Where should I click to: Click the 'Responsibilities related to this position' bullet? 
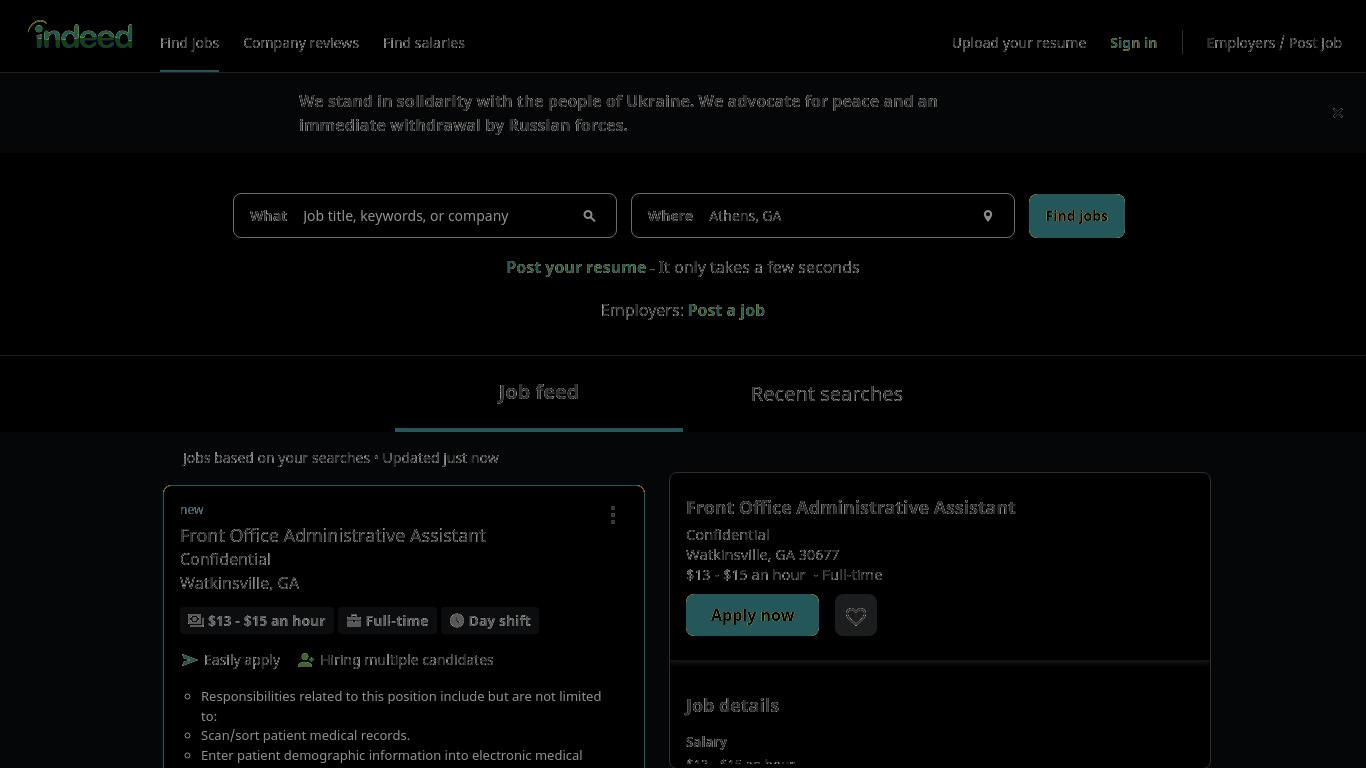pos(401,706)
